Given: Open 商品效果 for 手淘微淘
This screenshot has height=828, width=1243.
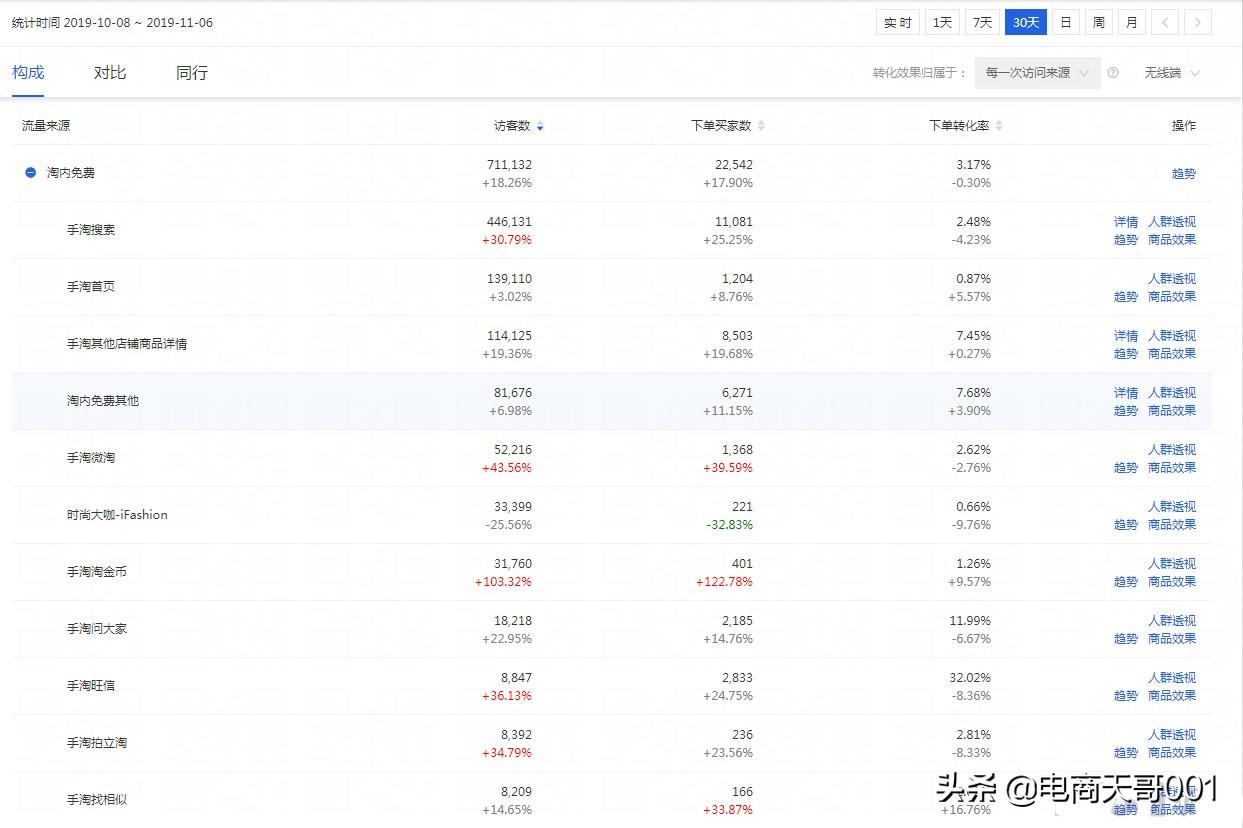Looking at the screenshot, I should click(1172, 468).
